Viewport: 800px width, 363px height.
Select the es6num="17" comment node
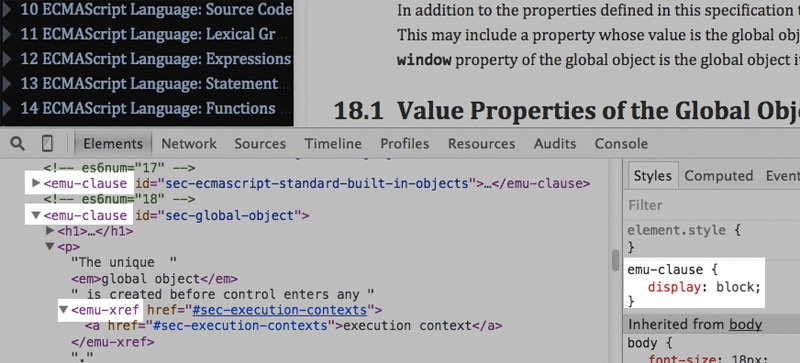119,167
